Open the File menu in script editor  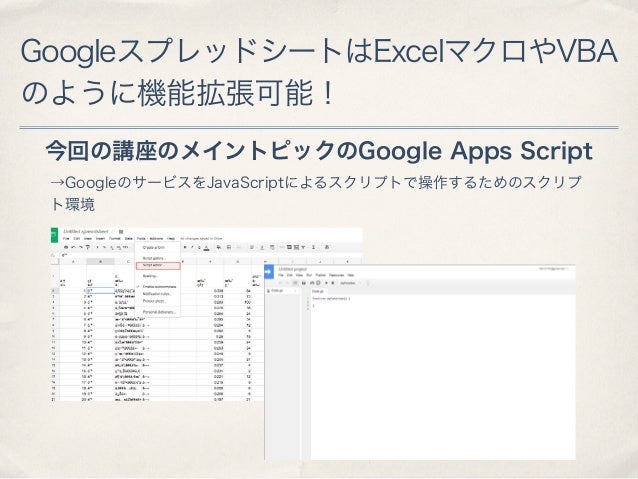pos(281,275)
